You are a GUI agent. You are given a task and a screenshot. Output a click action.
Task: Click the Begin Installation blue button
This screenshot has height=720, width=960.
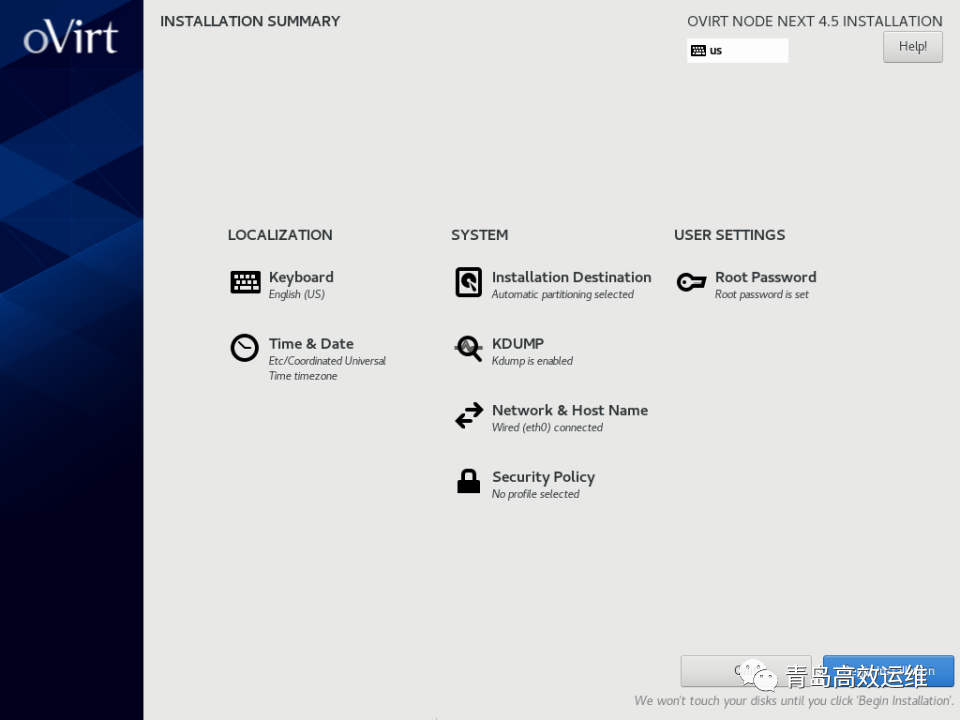click(x=888, y=671)
